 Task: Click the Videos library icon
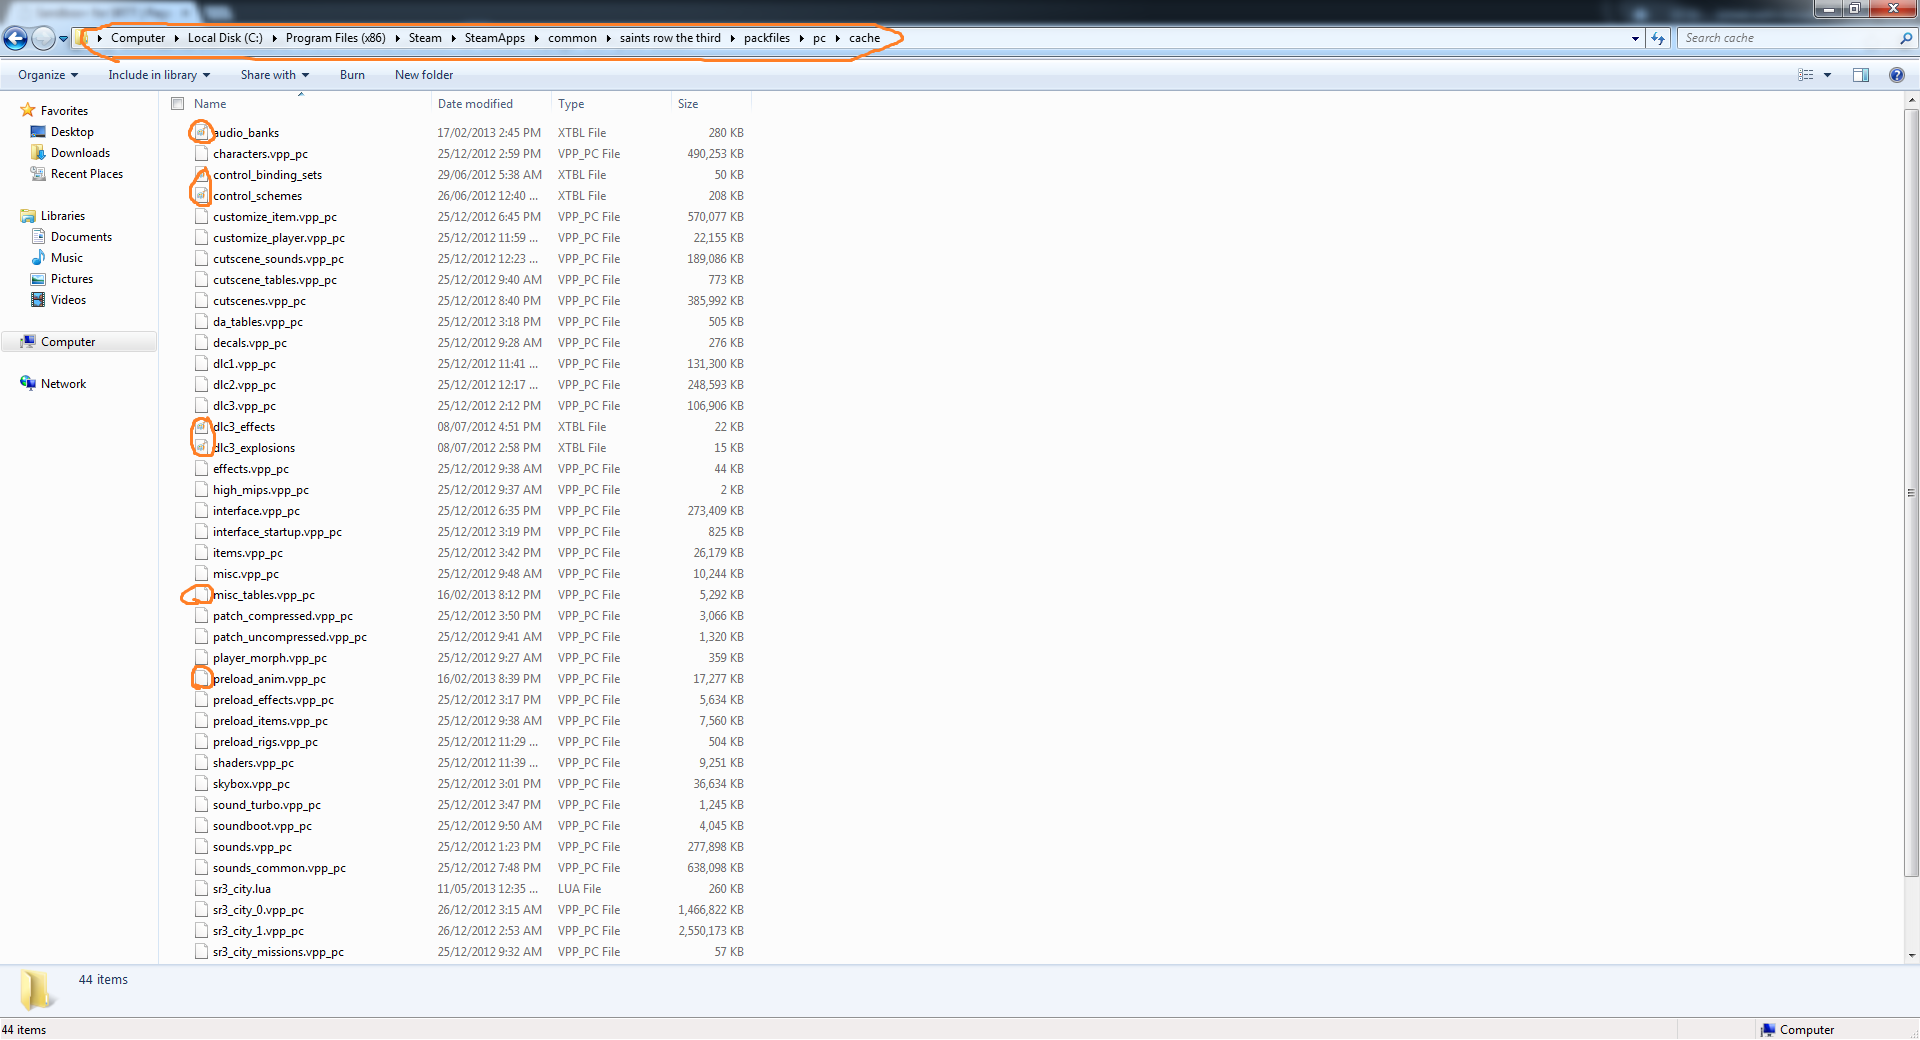pyautogui.click(x=38, y=300)
